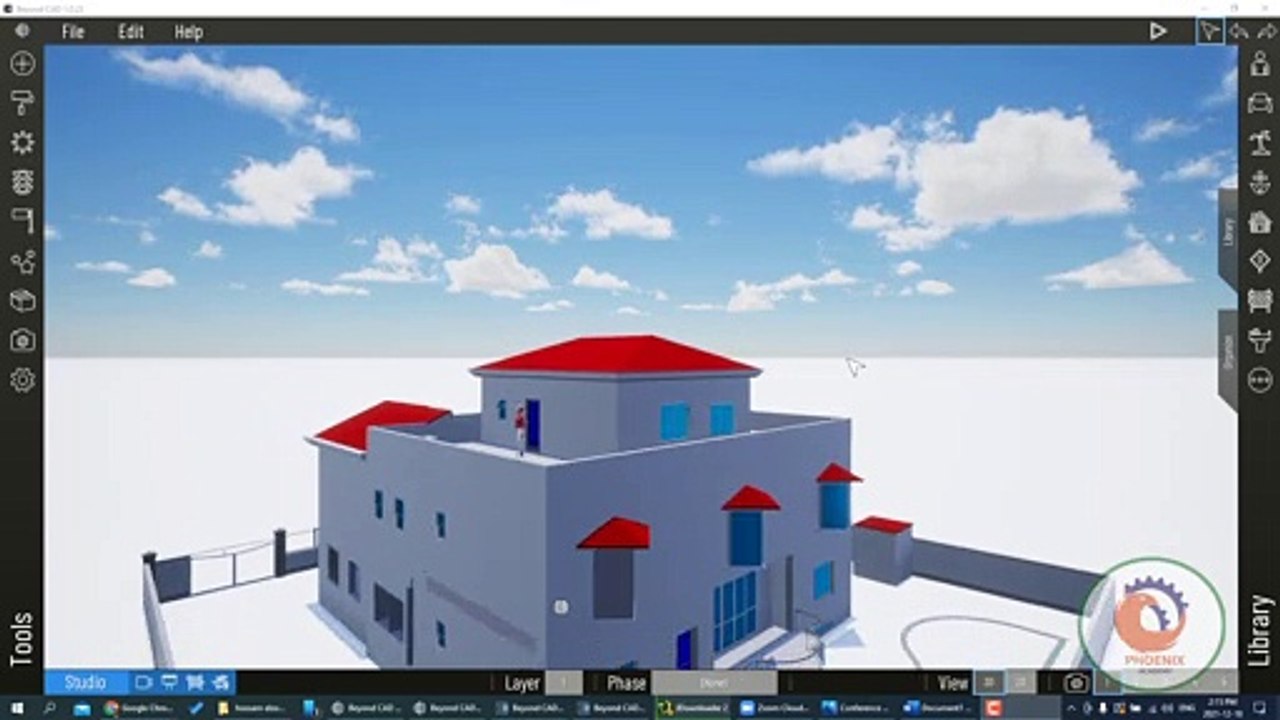1280x720 pixels.
Task: Click the half-circle icon at top left
Action: coord(22,31)
